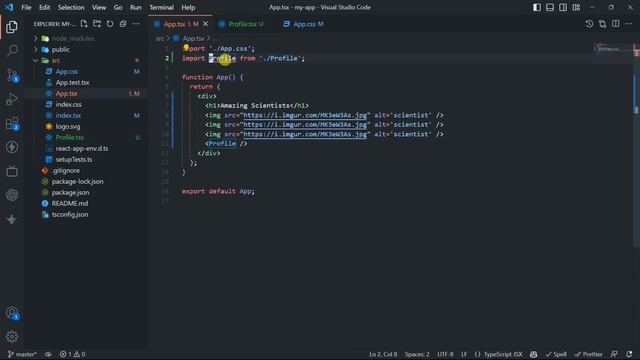The height and width of the screenshot is (360, 640).
Task: Open first imgur image URL link
Action: tap(305, 115)
